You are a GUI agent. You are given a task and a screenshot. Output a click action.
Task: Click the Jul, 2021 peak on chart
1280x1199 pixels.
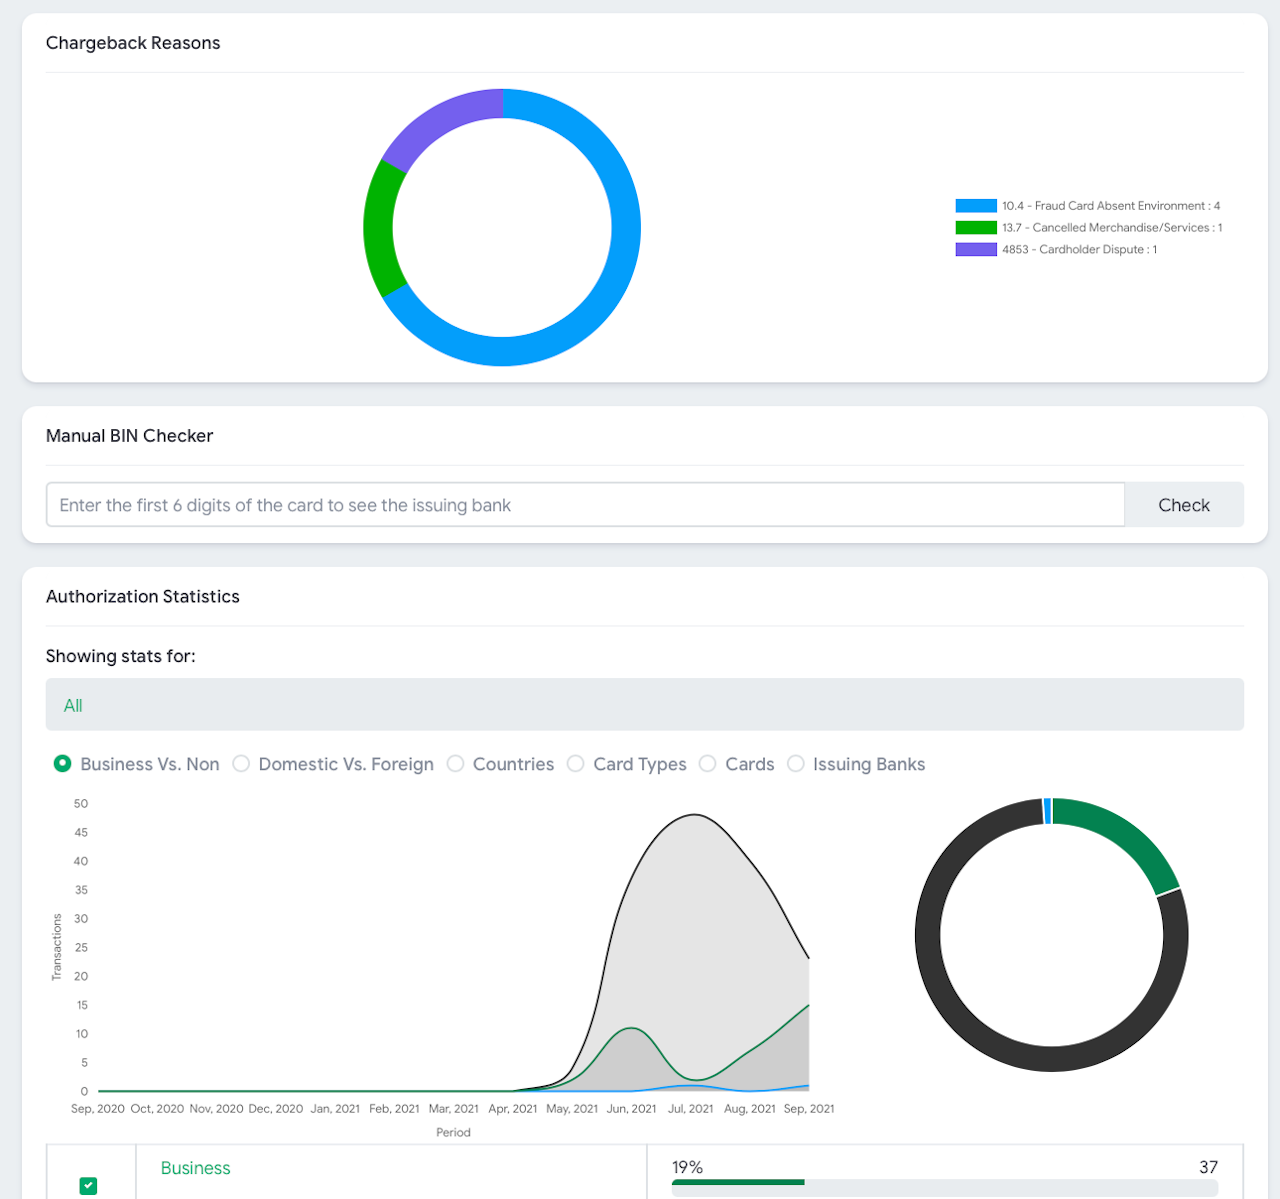point(692,815)
